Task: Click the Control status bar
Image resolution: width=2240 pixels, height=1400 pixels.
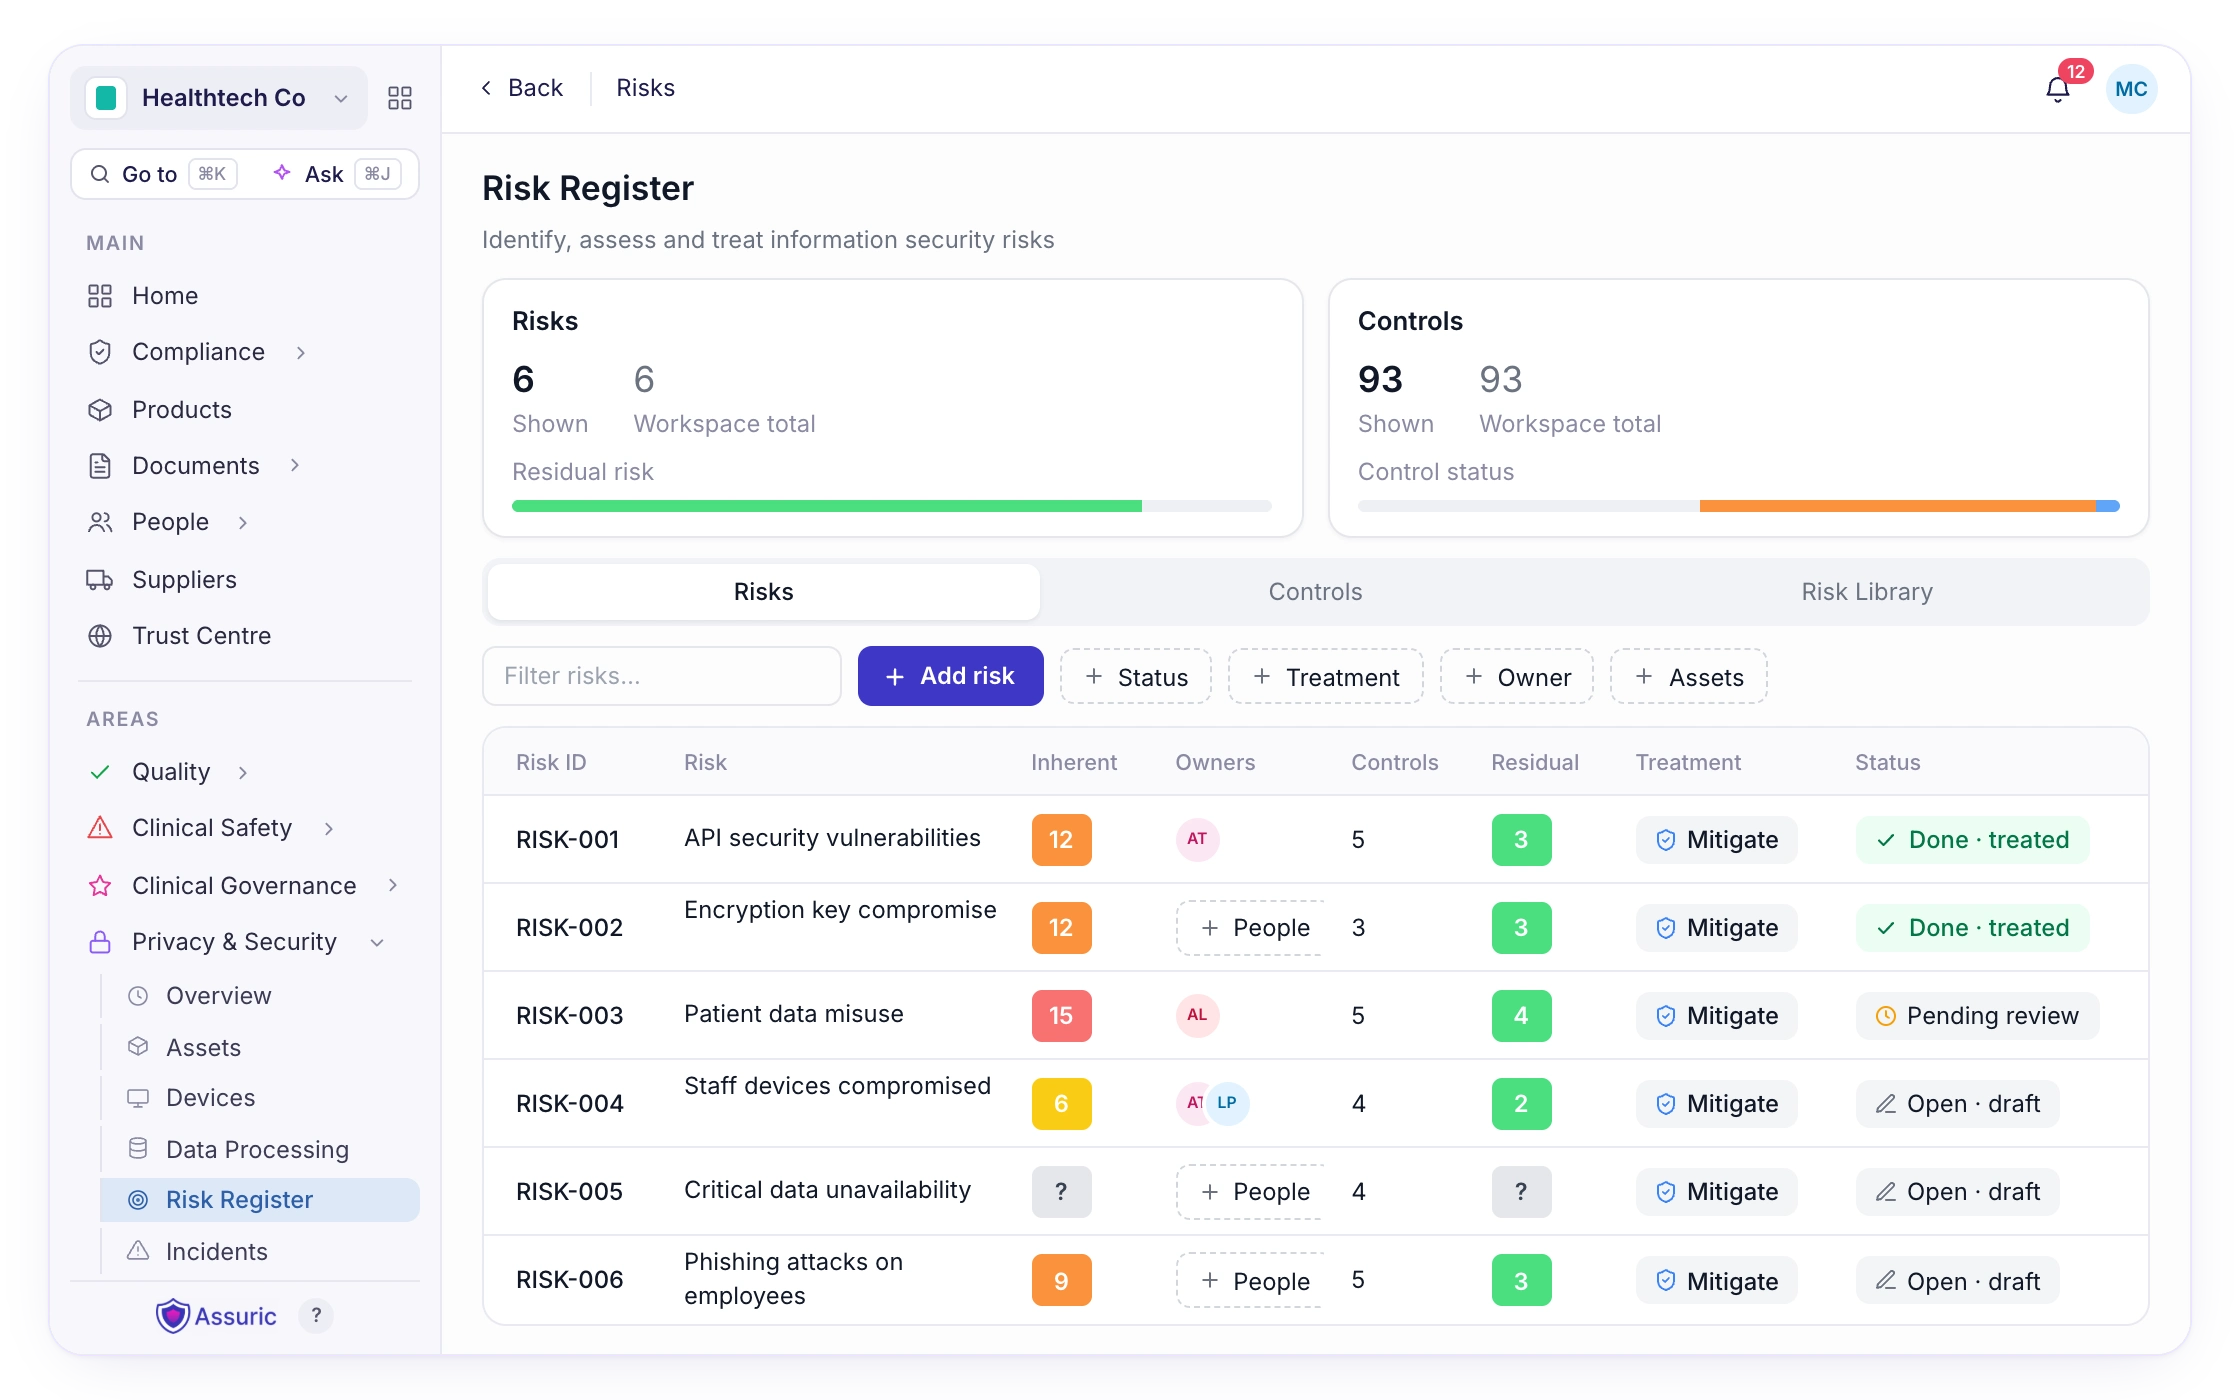Action: (x=1739, y=506)
